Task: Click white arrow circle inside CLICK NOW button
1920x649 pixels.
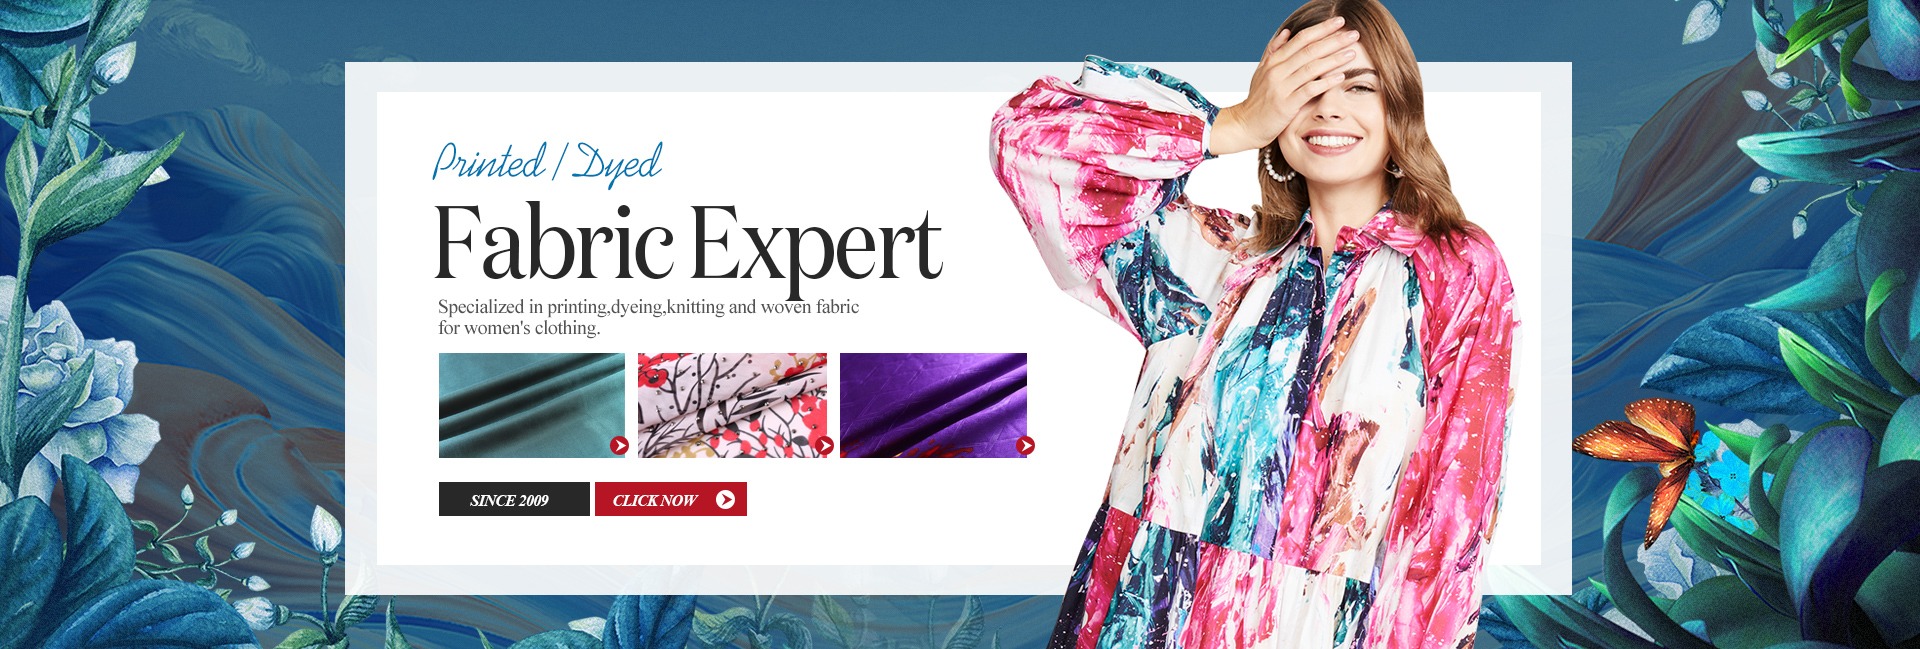Action: [x=725, y=499]
